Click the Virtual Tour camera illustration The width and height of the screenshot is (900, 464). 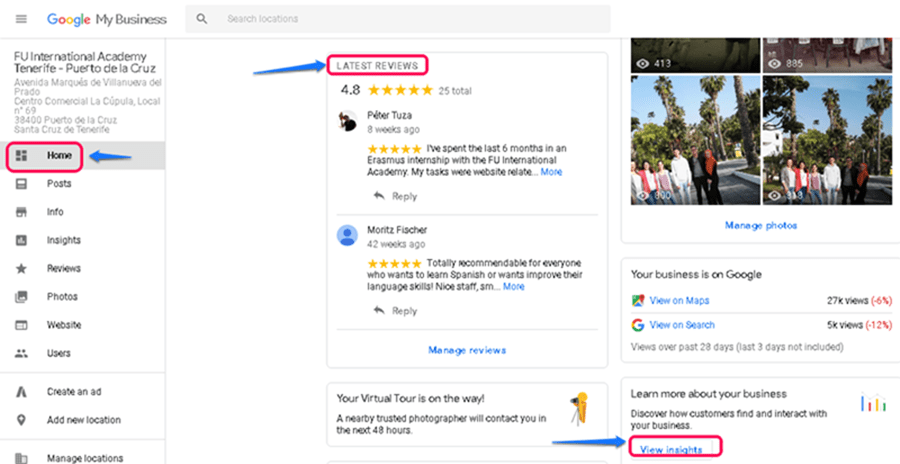point(579,408)
